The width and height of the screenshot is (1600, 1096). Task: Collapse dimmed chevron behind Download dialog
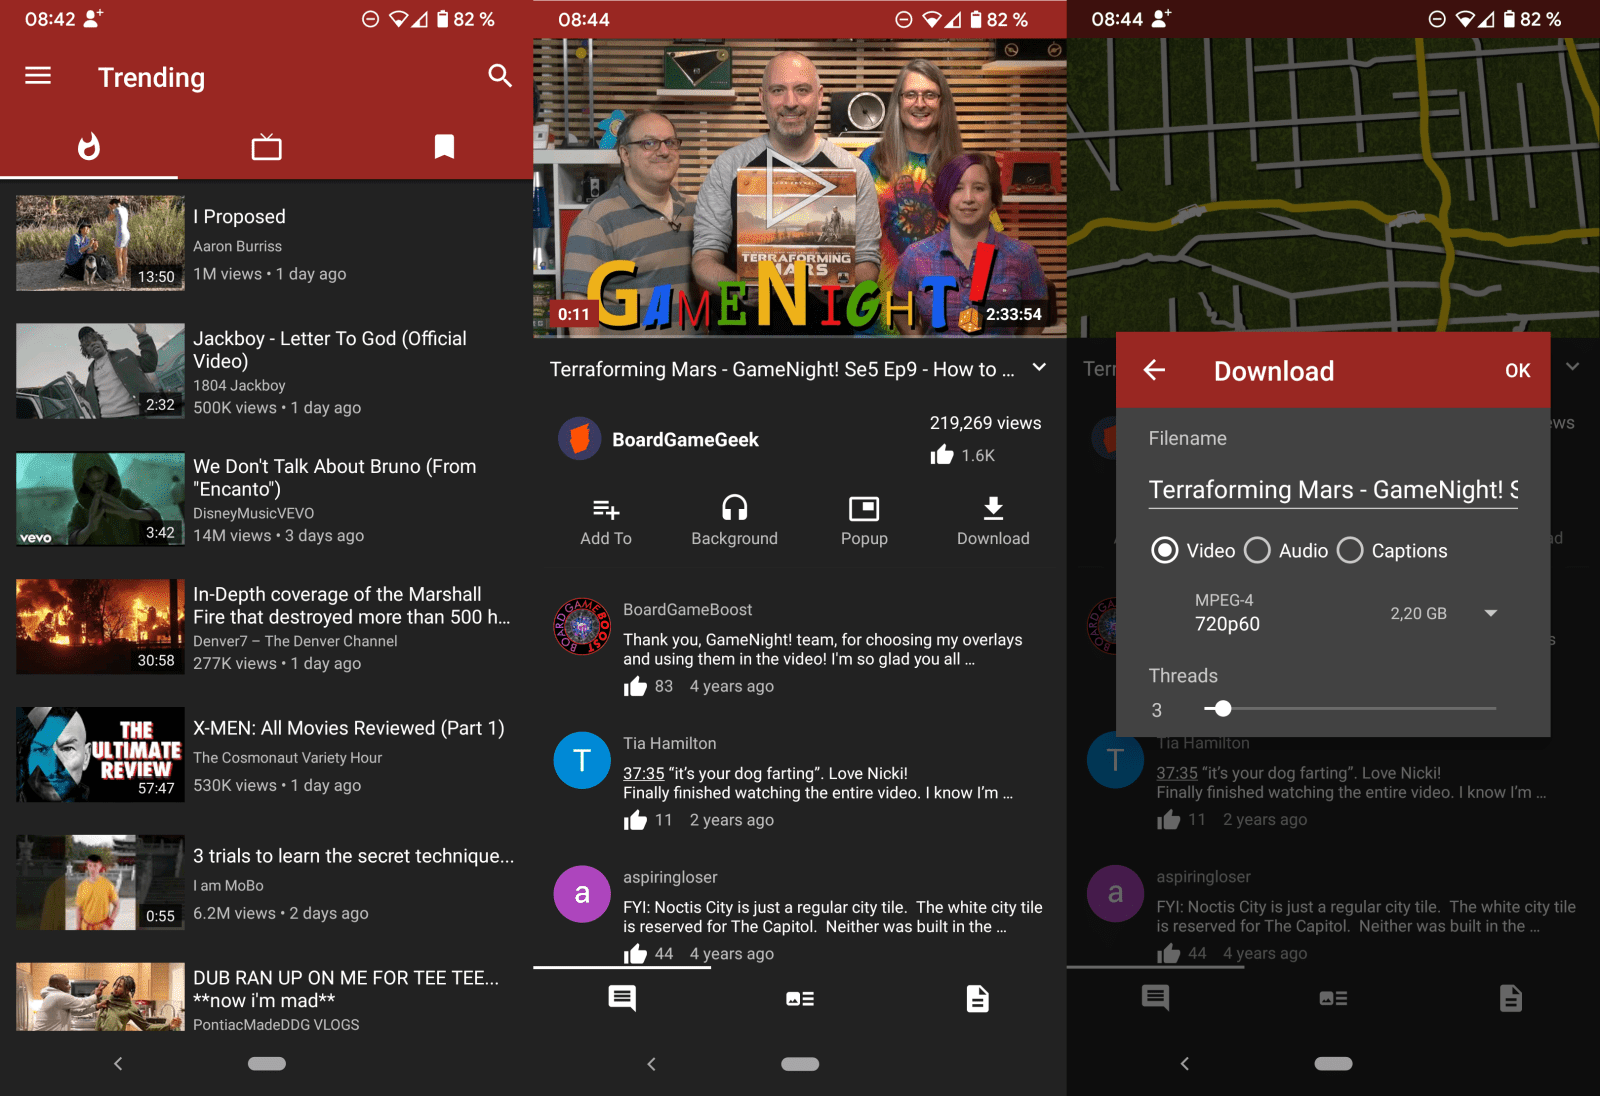coord(1573,367)
